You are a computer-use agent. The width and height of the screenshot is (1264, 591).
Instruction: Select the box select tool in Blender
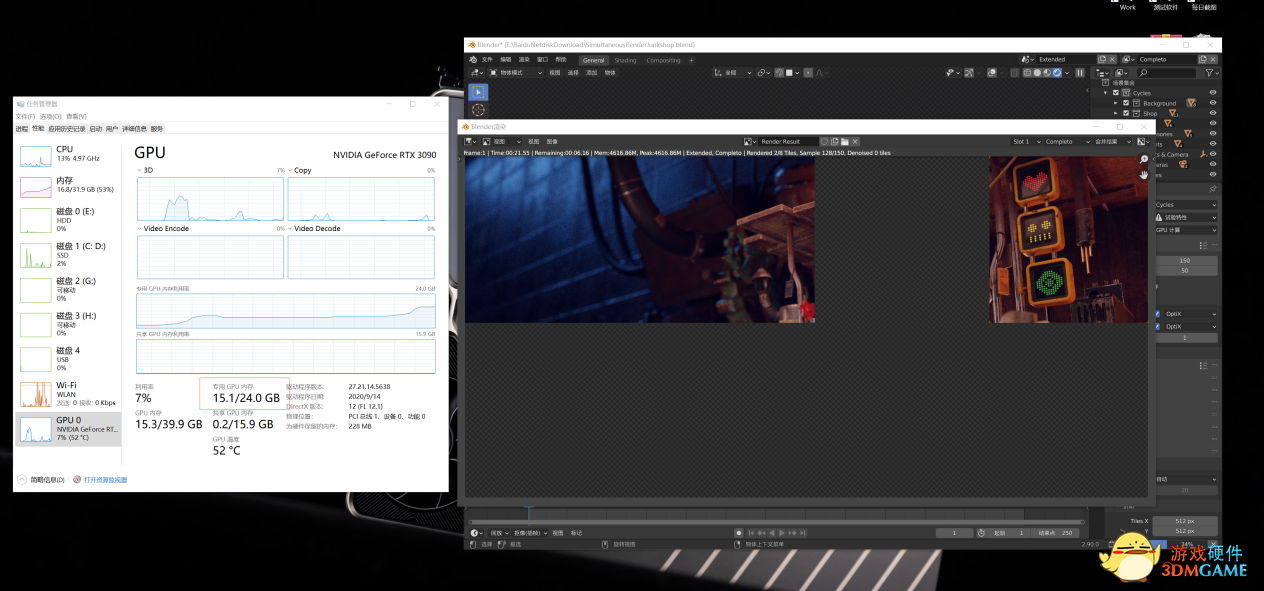click(x=478, y=91)
